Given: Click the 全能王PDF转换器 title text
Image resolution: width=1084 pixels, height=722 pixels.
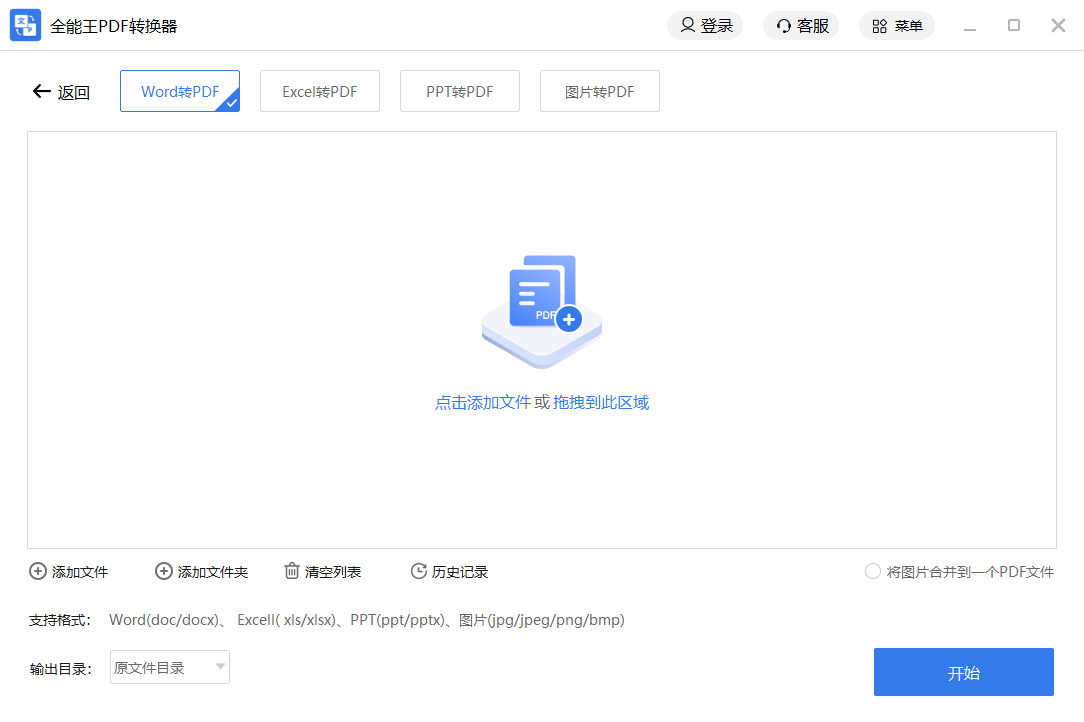Looking at the screenshot, I should tap(113, 26).
